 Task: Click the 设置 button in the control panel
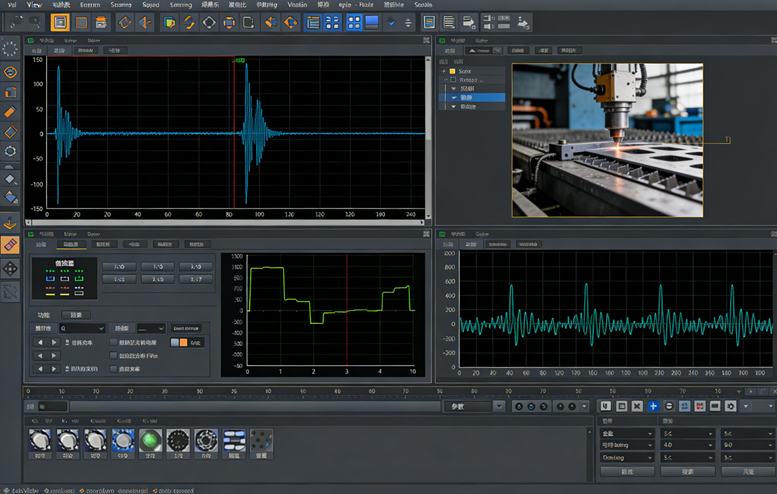(x=77, y=314)
